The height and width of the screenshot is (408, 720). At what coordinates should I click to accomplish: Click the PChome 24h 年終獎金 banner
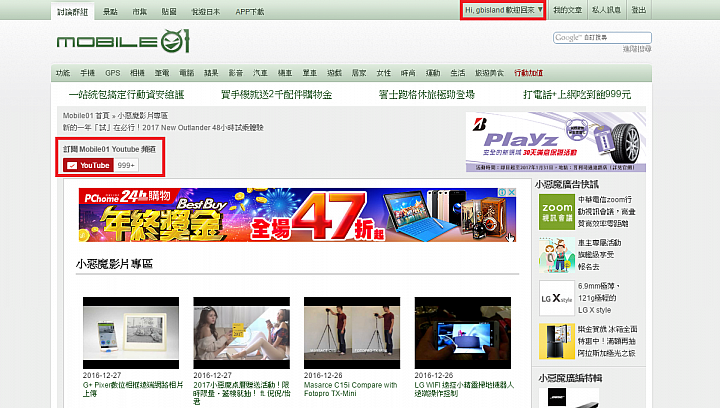pos(297,215)
